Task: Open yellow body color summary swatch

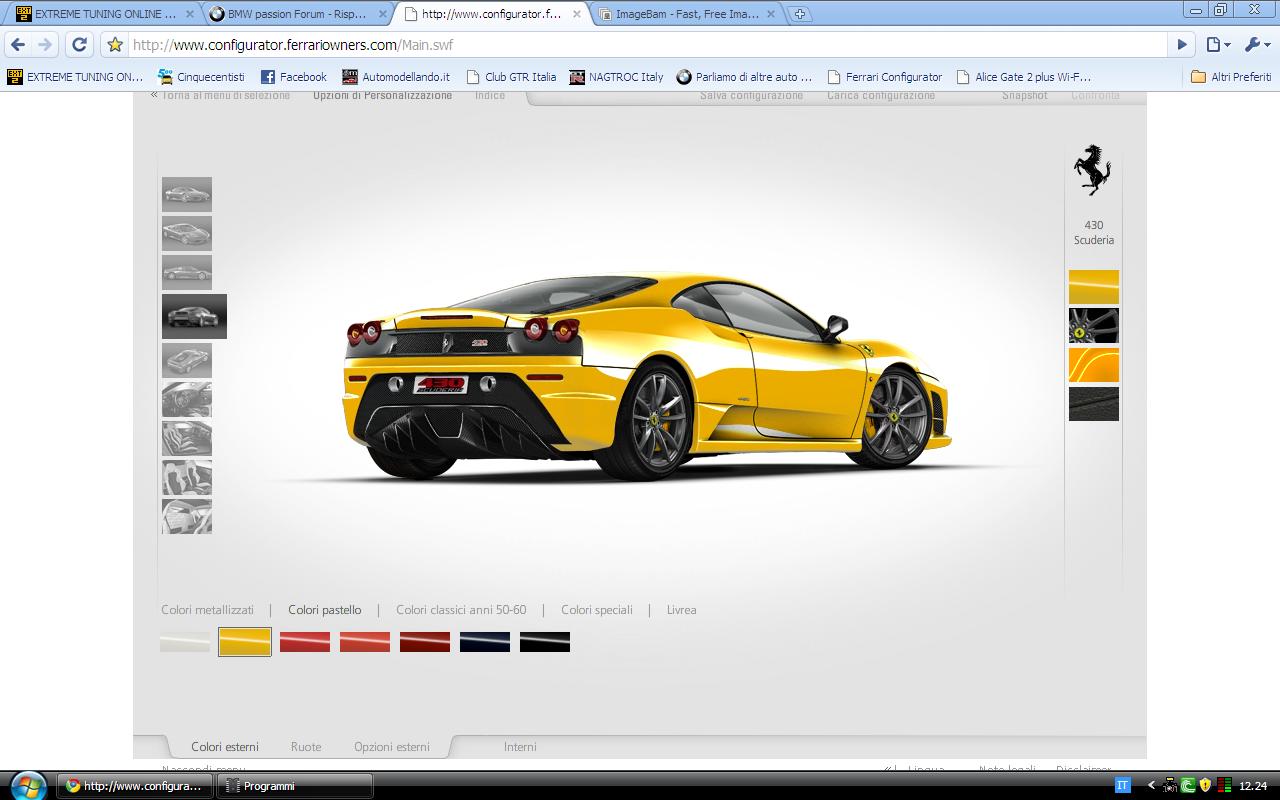Action: tap(1094, 287)
